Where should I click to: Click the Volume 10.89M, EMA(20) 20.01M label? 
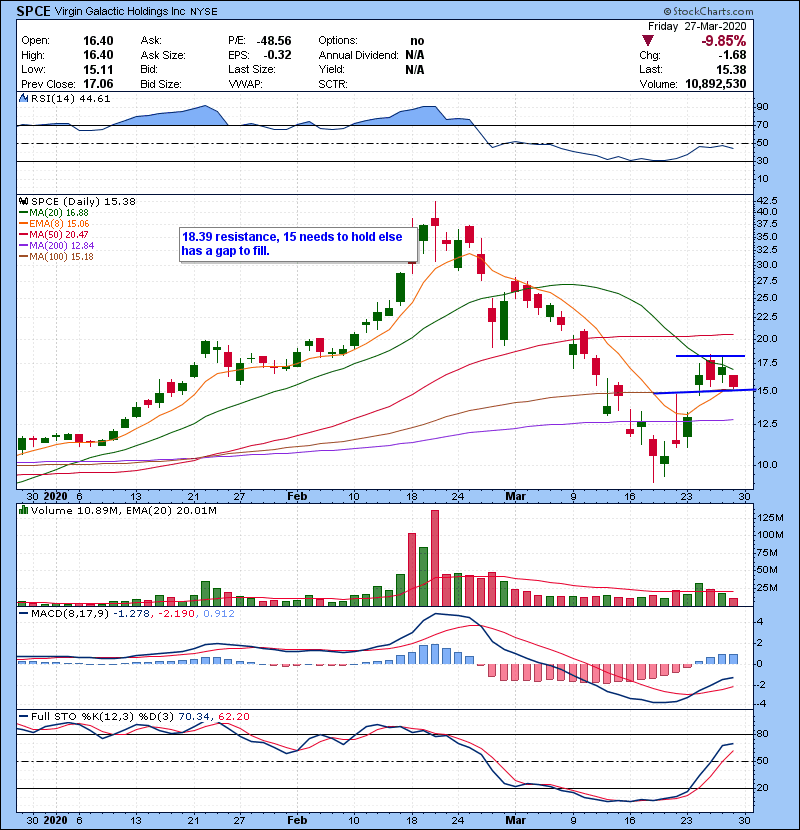[123, 511]
